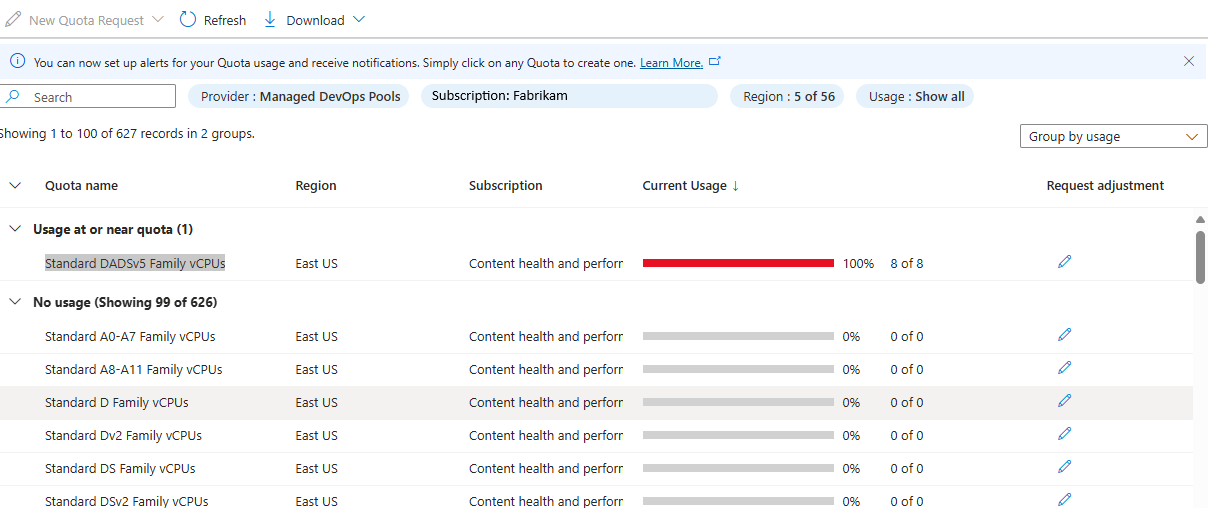Viewport: 1212px width, 508px height.
Task: Open external link icon beside Learn More
Action: coord(714,62)
